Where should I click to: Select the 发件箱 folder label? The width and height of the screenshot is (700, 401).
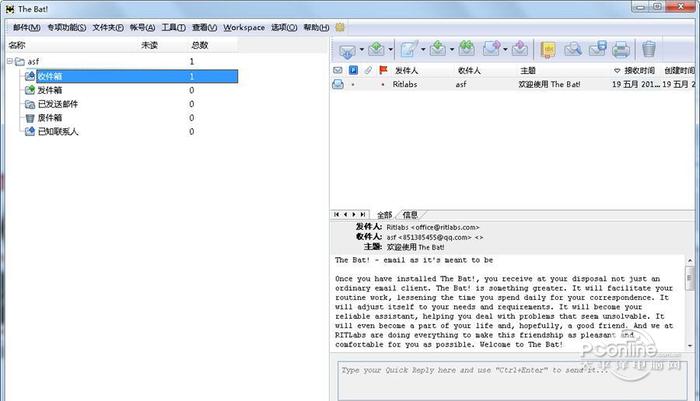click(50, 90)
